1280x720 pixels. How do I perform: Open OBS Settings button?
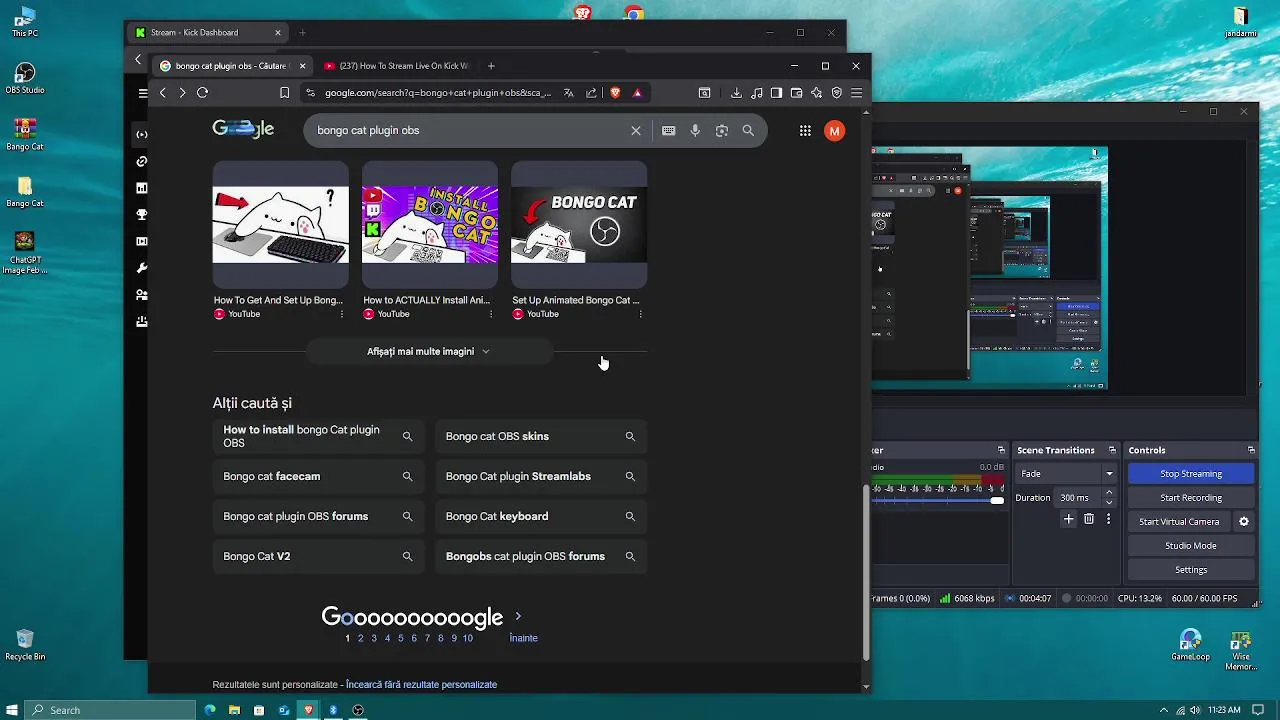click(1191, 569)
